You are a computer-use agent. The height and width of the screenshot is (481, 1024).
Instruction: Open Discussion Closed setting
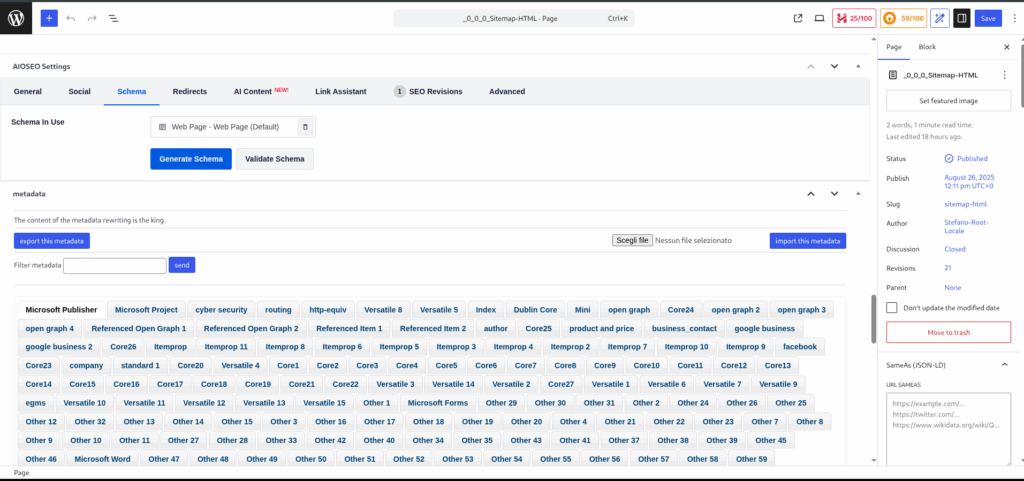pyautogui.click(x=955, y=249)
